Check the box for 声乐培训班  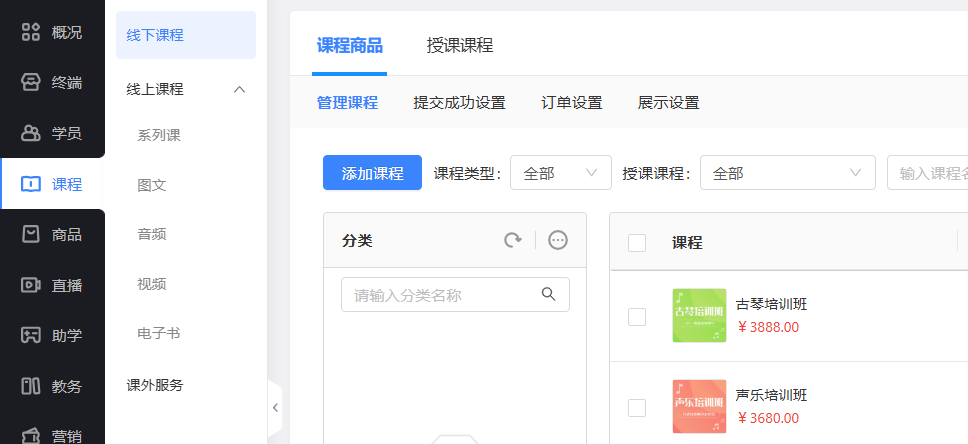pyautogui.click(x=637, y=408)
